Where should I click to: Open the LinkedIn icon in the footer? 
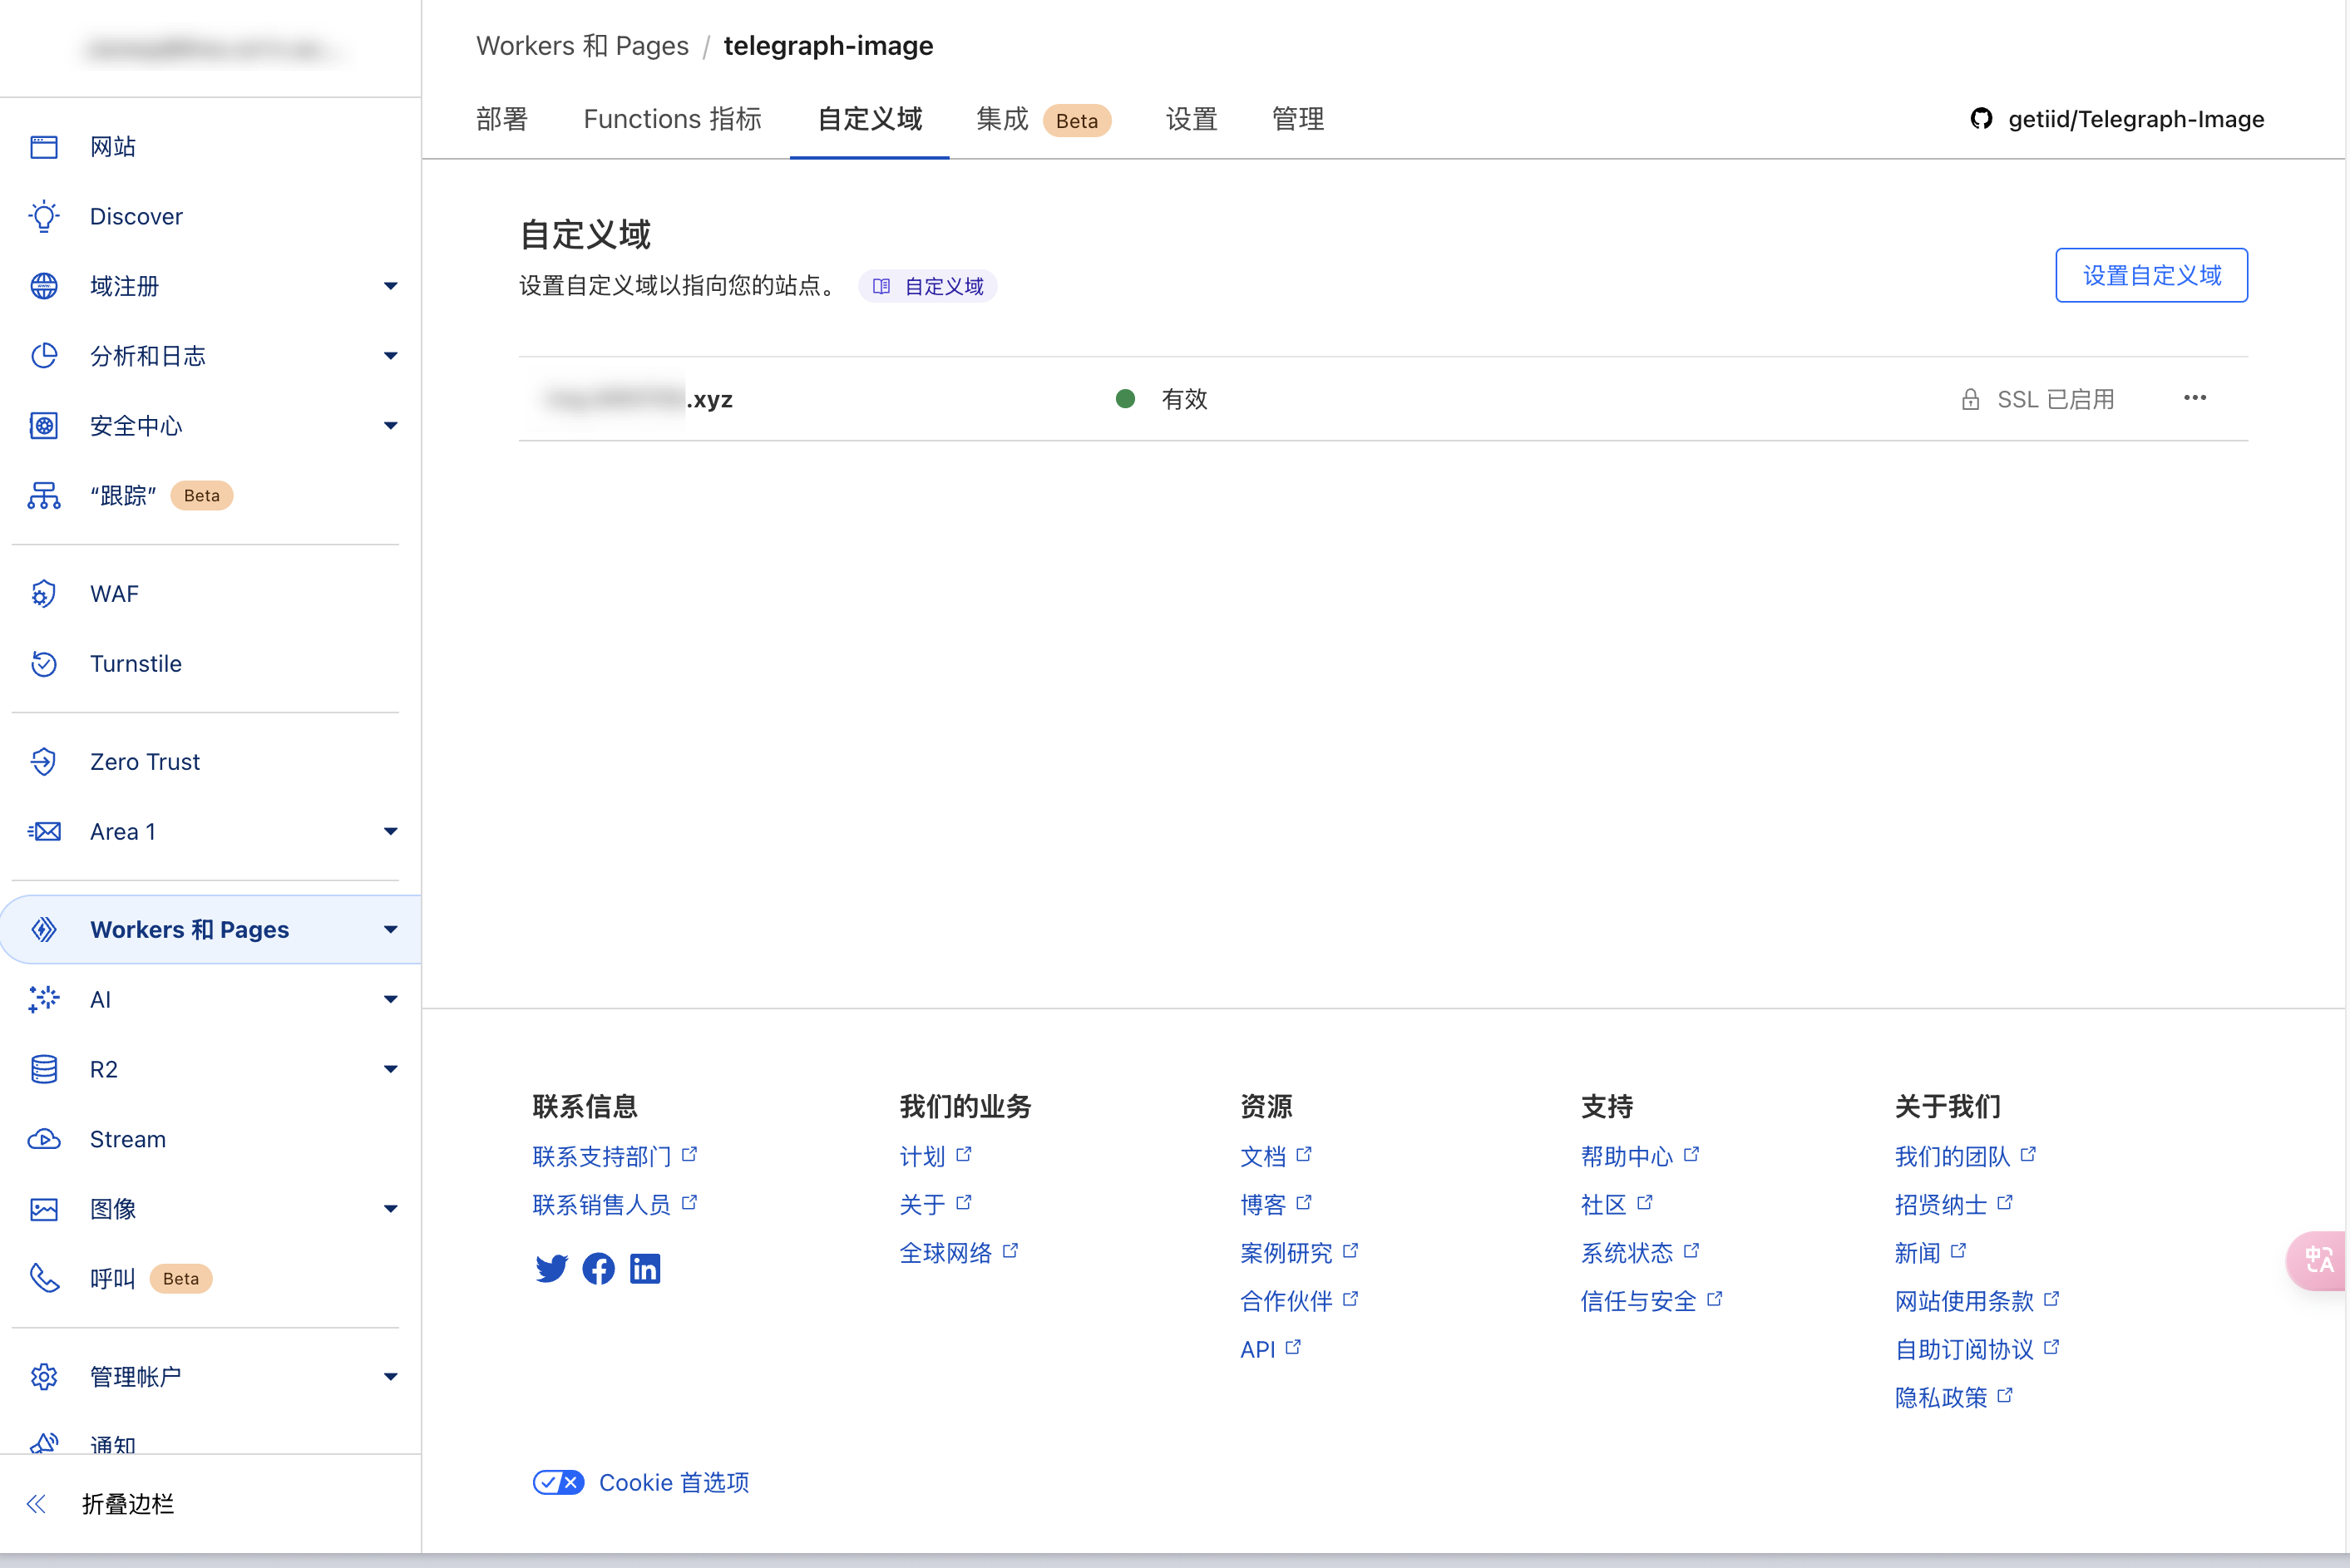tap(645, 1268)
